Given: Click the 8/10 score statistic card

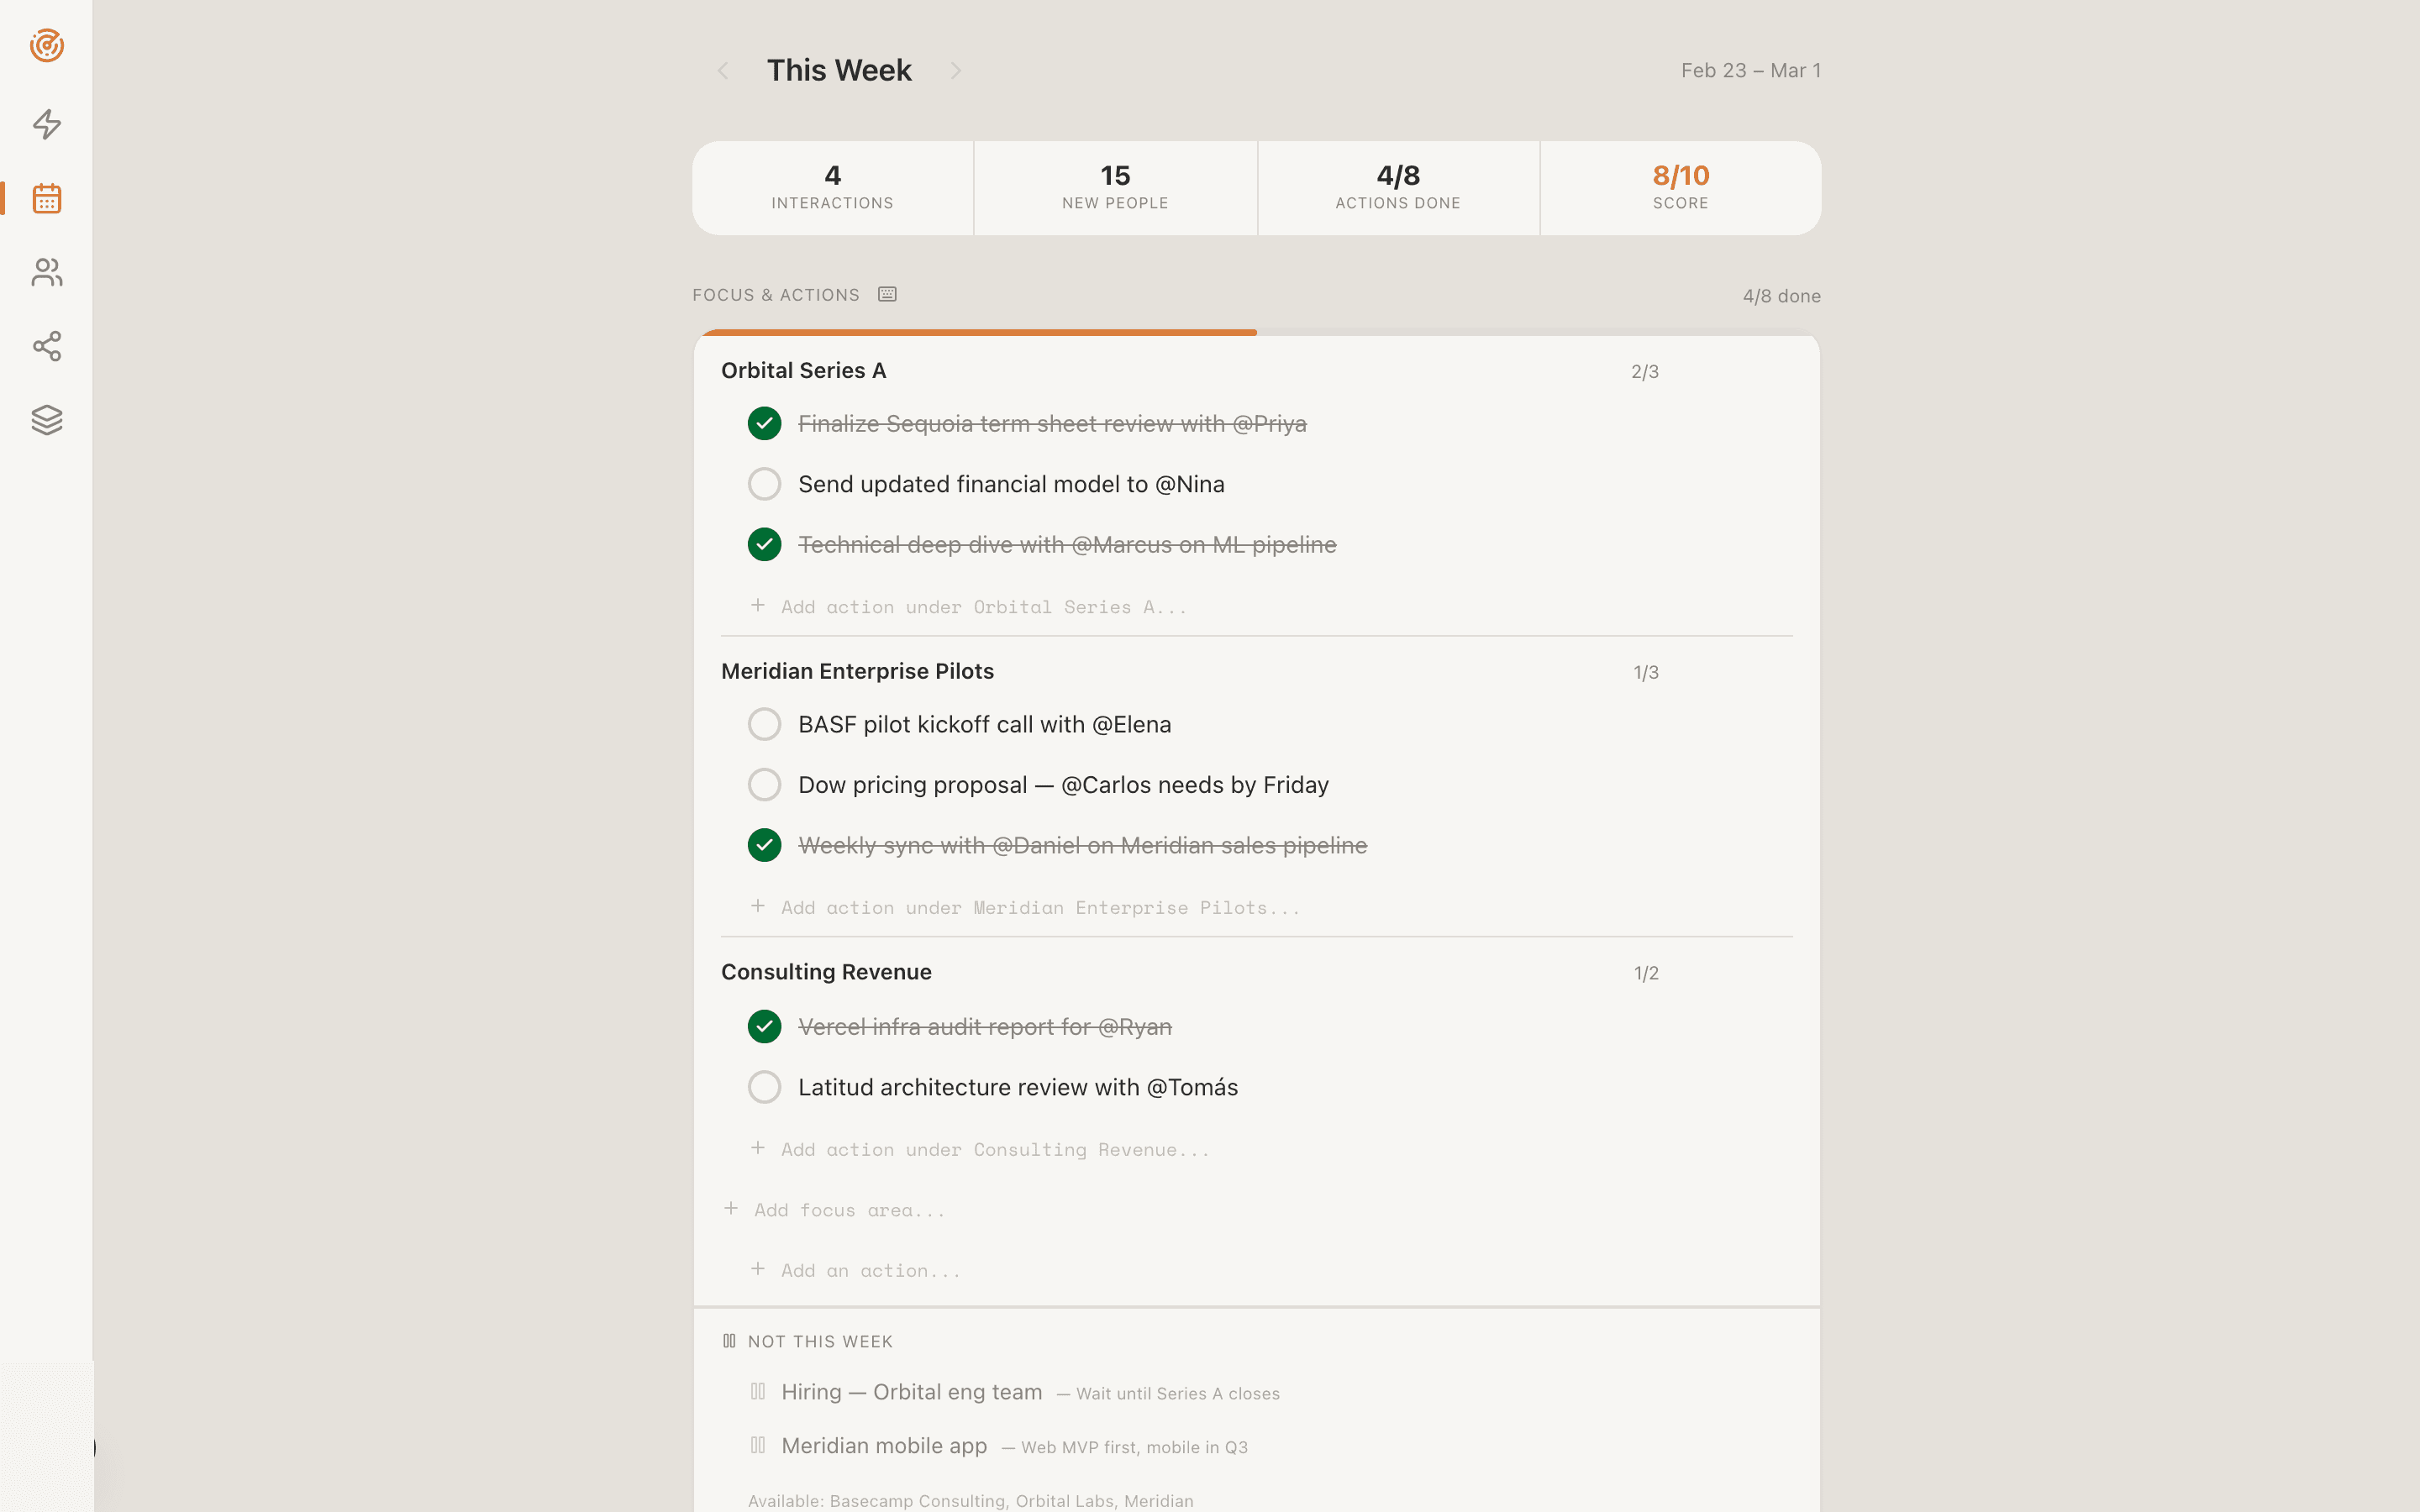Looking at the screenshot, I should pyautogui.click(x=1680, y=188).
